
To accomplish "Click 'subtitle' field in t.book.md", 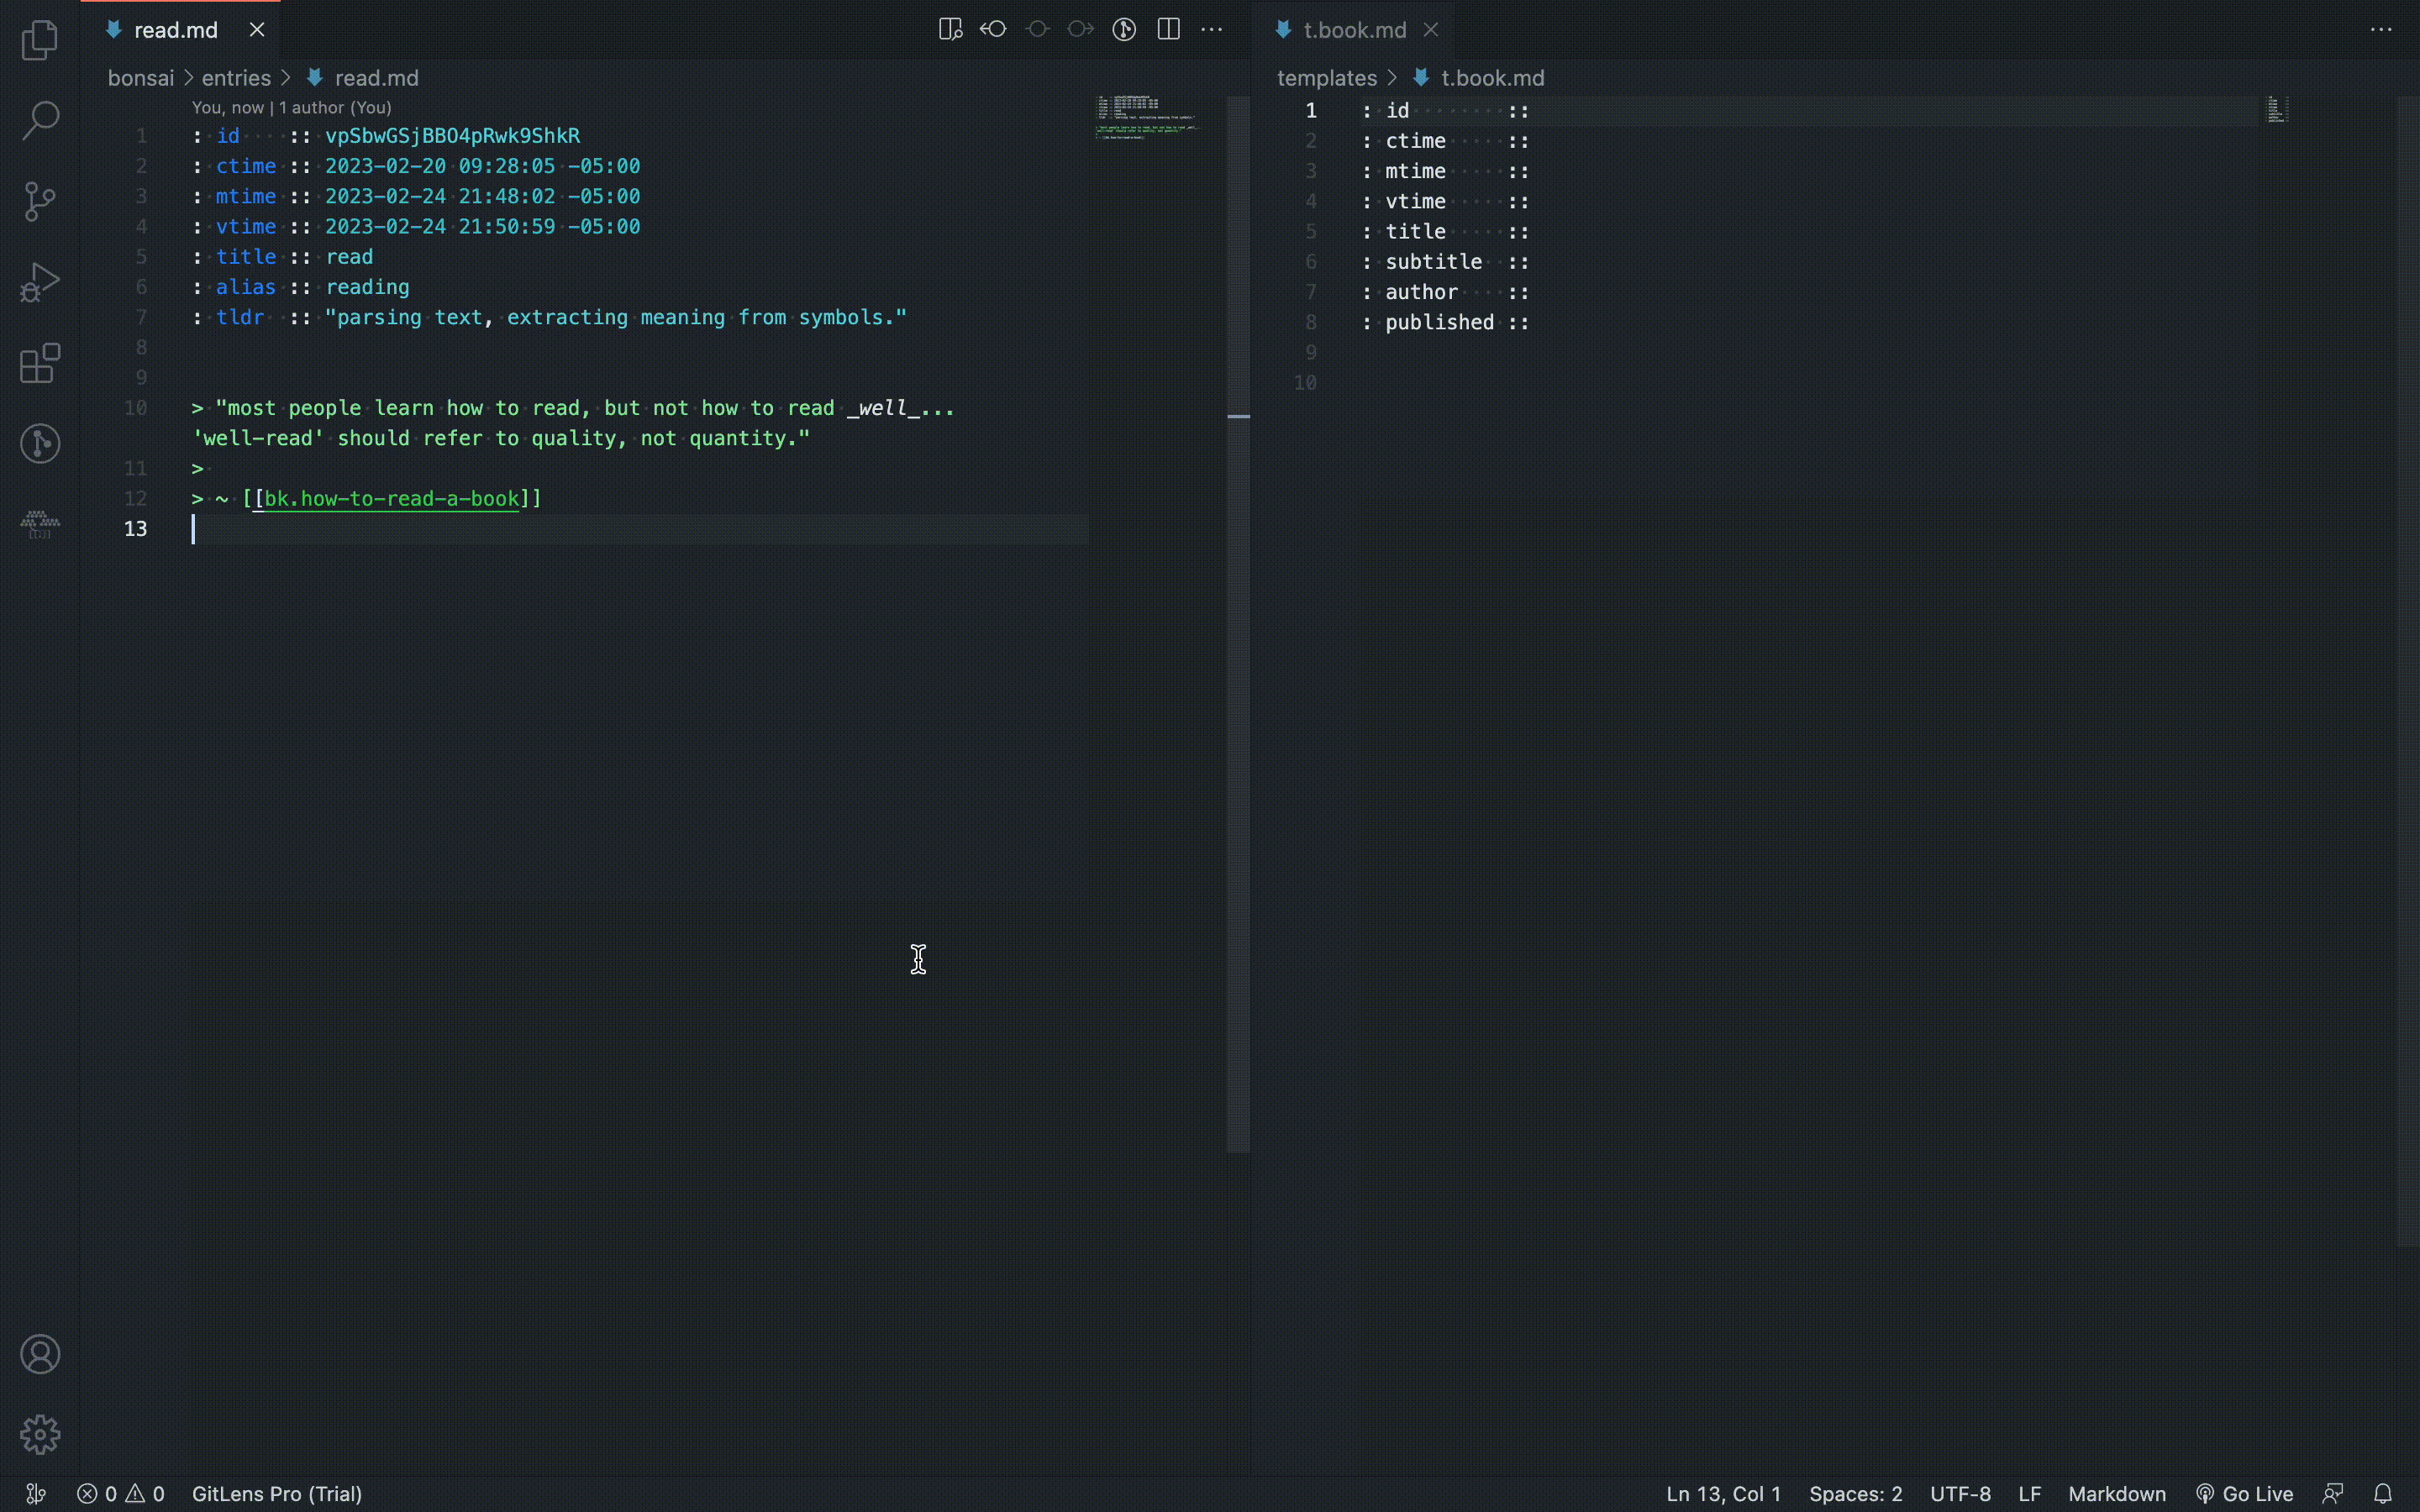I will (1433, 262).
